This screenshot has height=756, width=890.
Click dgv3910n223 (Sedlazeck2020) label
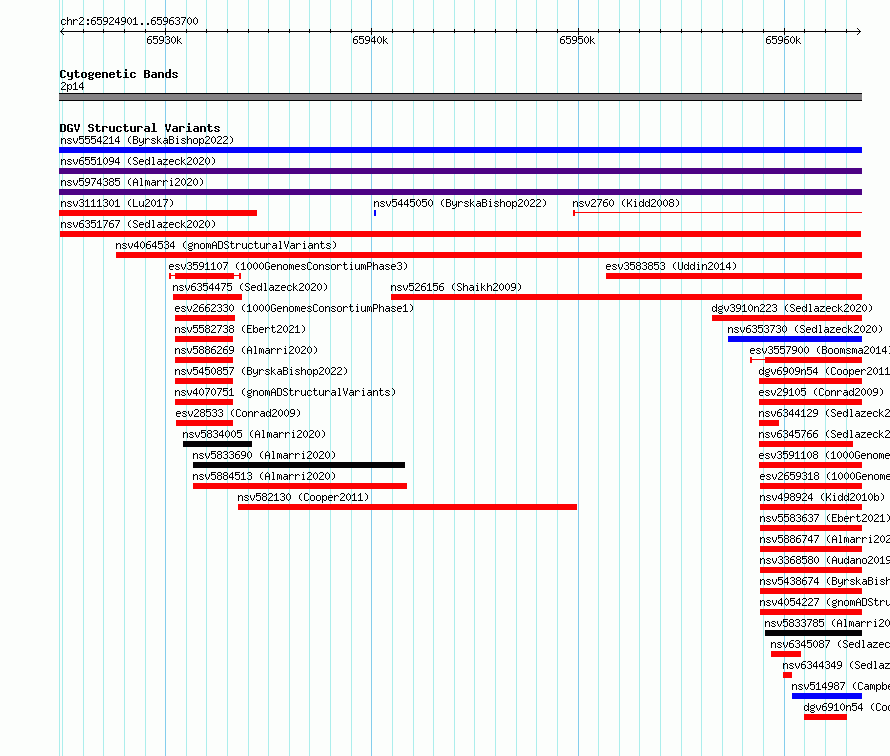pos(792,308)
